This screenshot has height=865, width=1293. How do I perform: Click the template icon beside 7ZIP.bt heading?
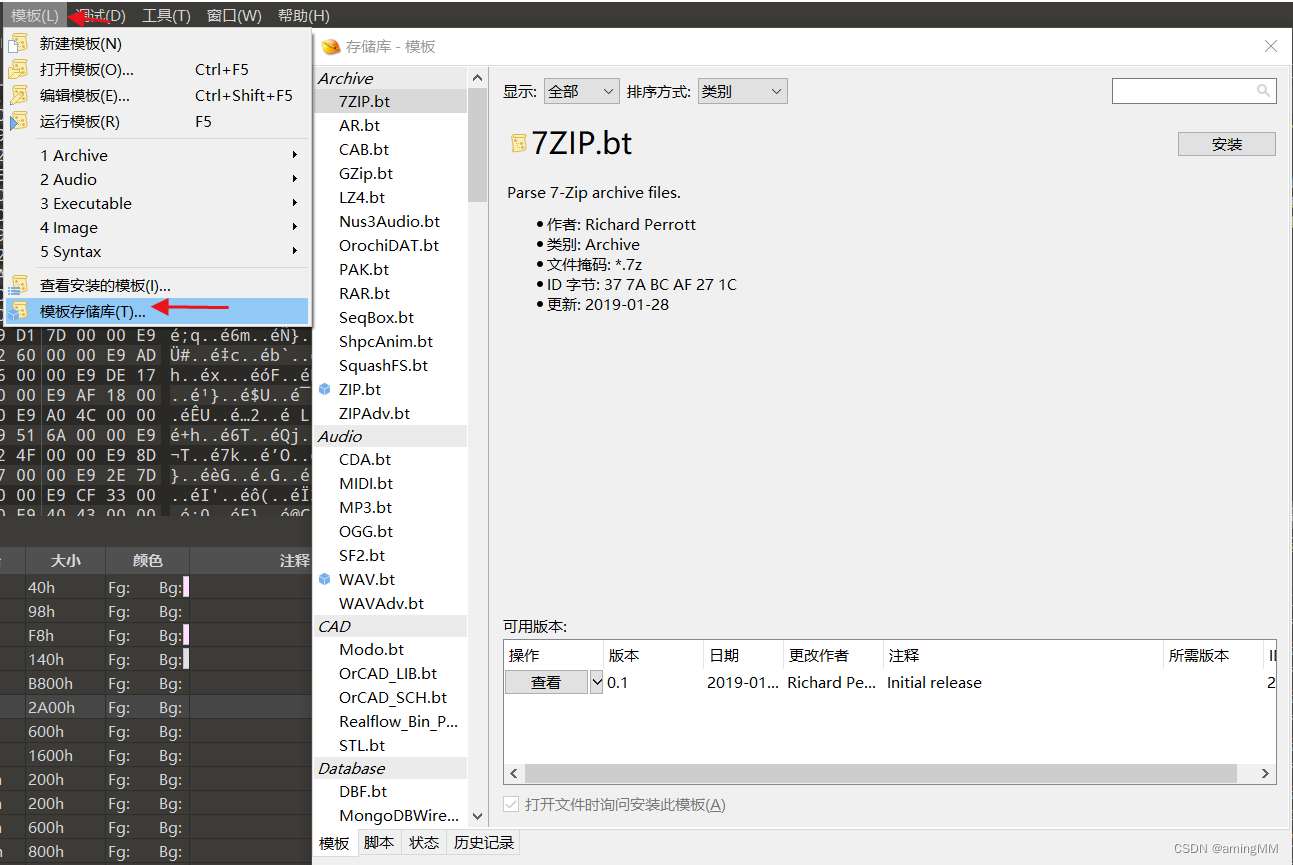pos(518,143)
